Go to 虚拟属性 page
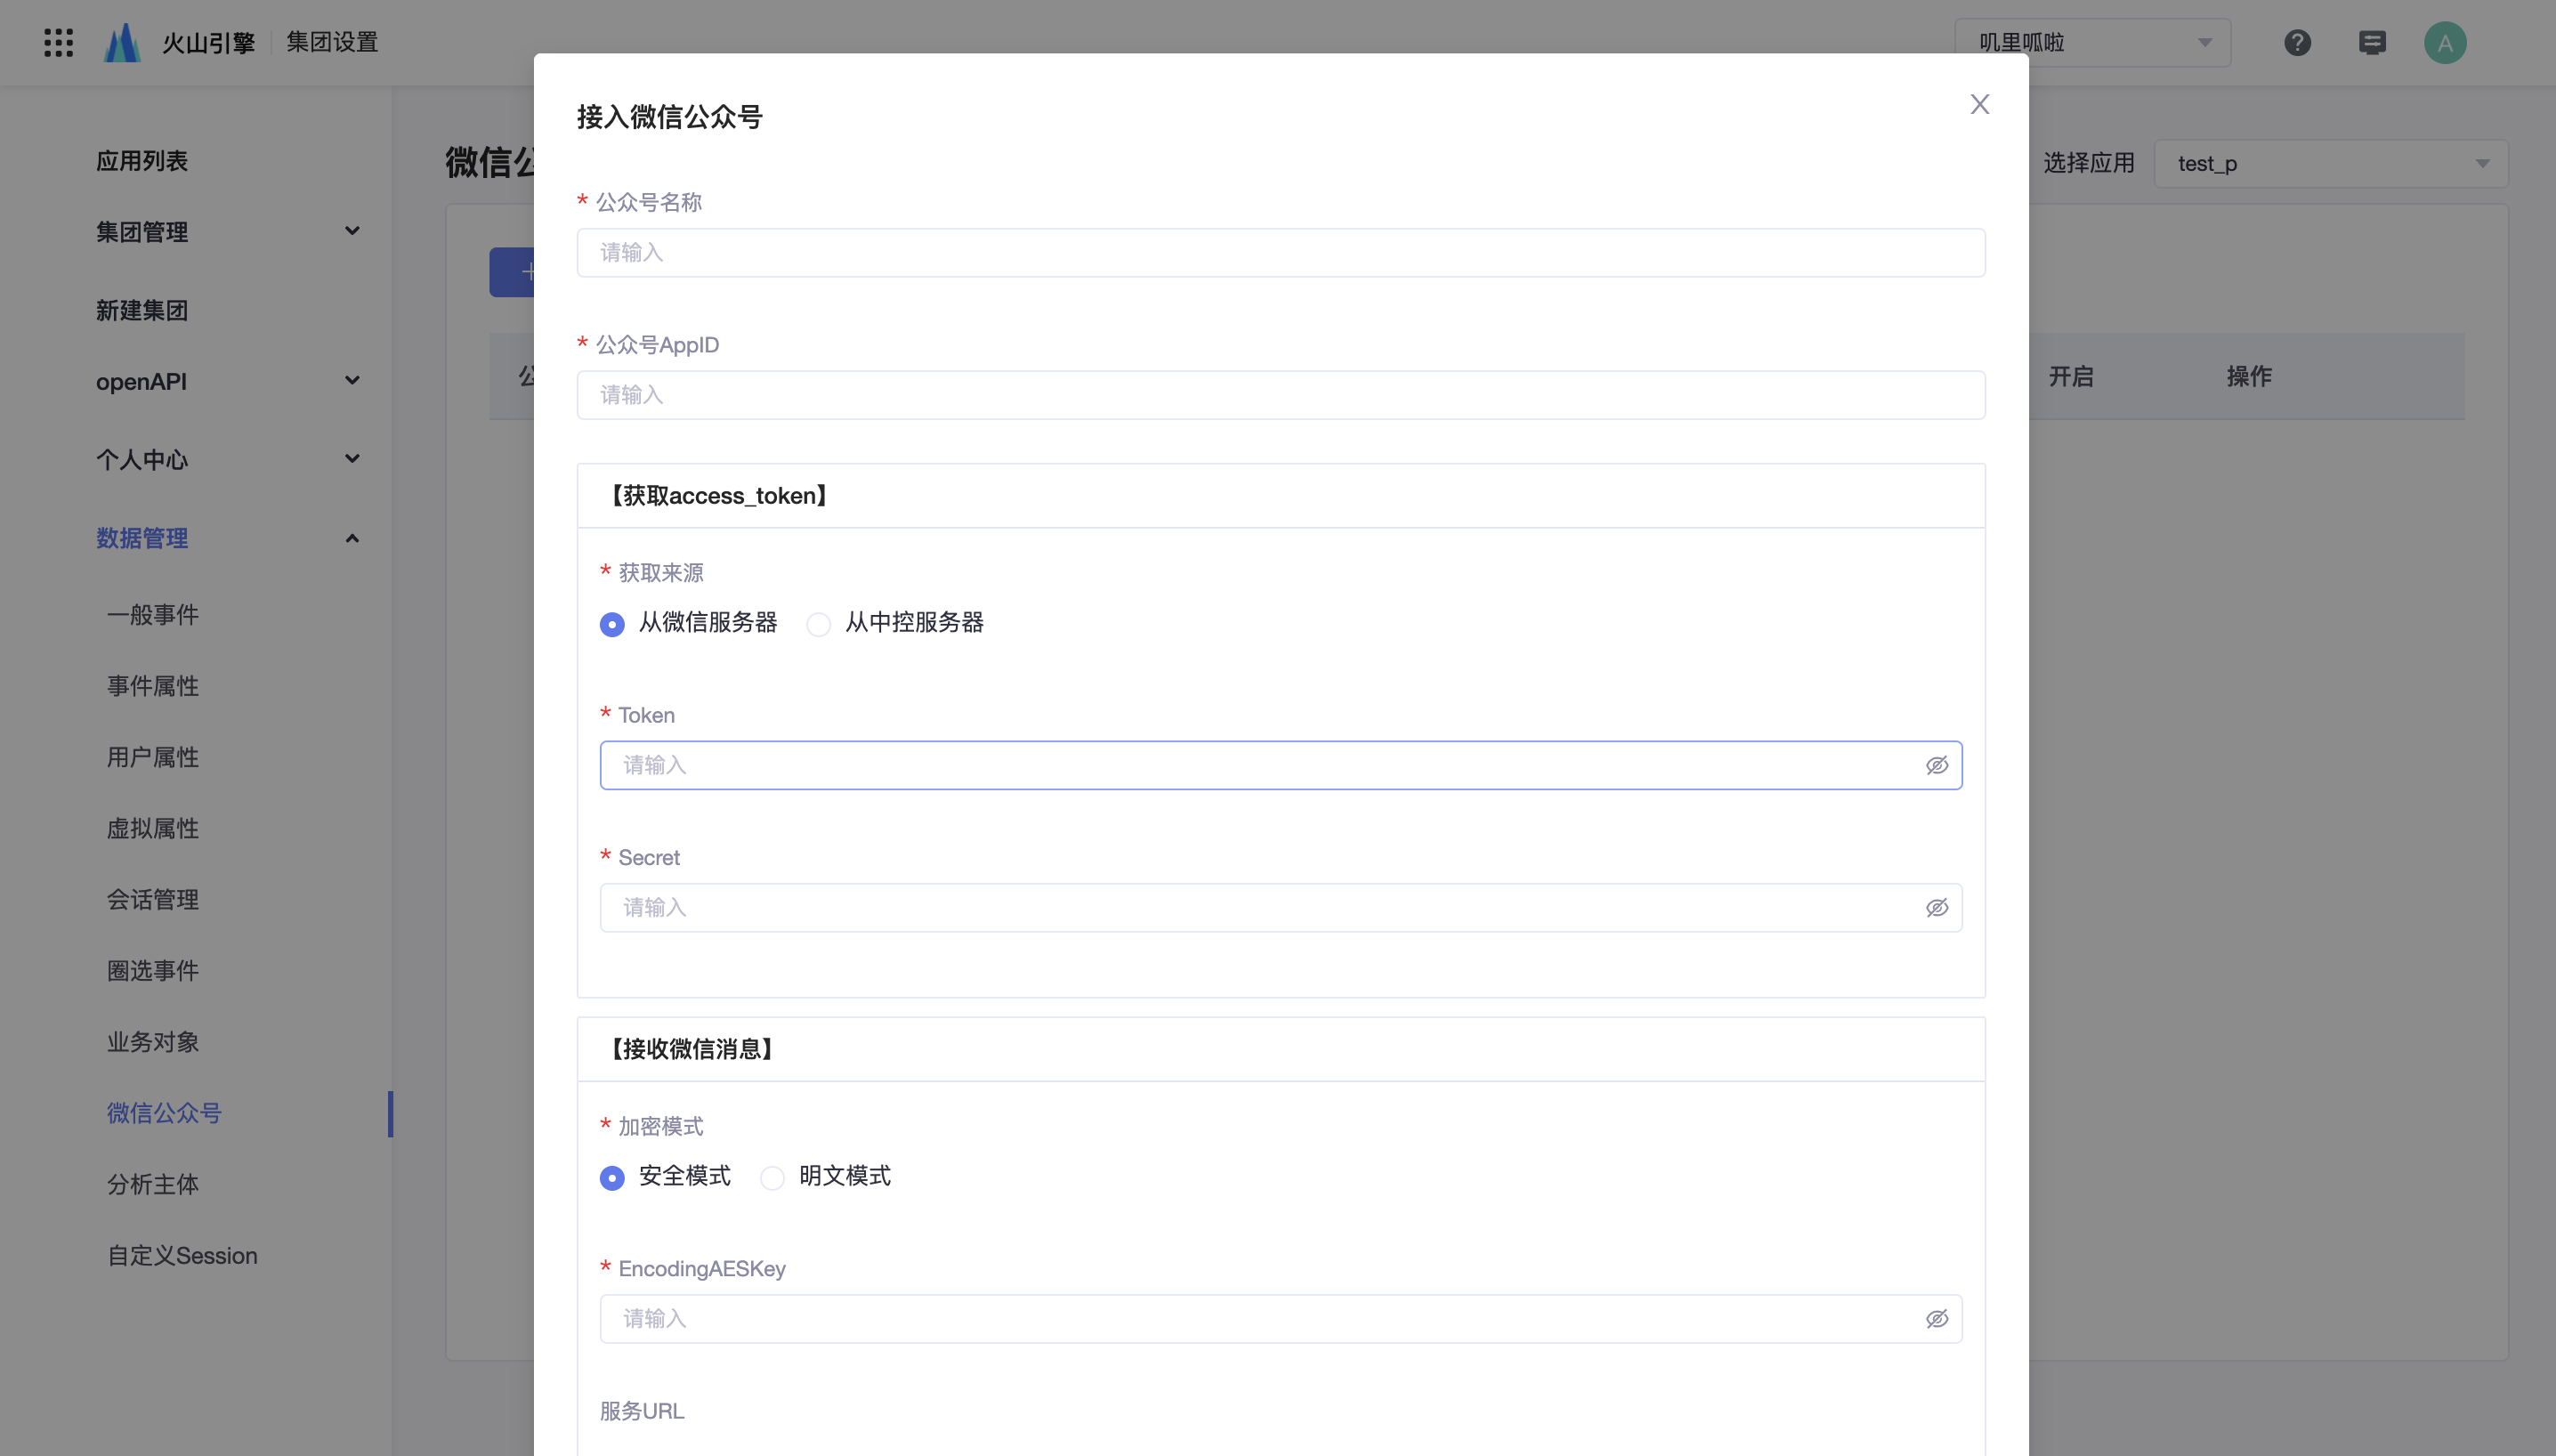This screenshot has width=2556, height=1456. (153, 828)
